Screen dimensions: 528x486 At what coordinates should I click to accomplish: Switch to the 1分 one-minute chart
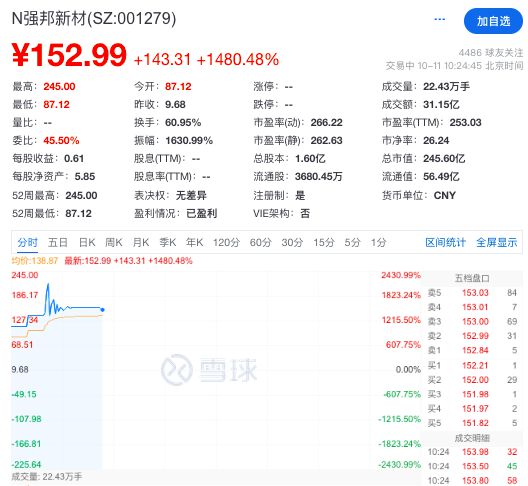click(x=378, y=242)
